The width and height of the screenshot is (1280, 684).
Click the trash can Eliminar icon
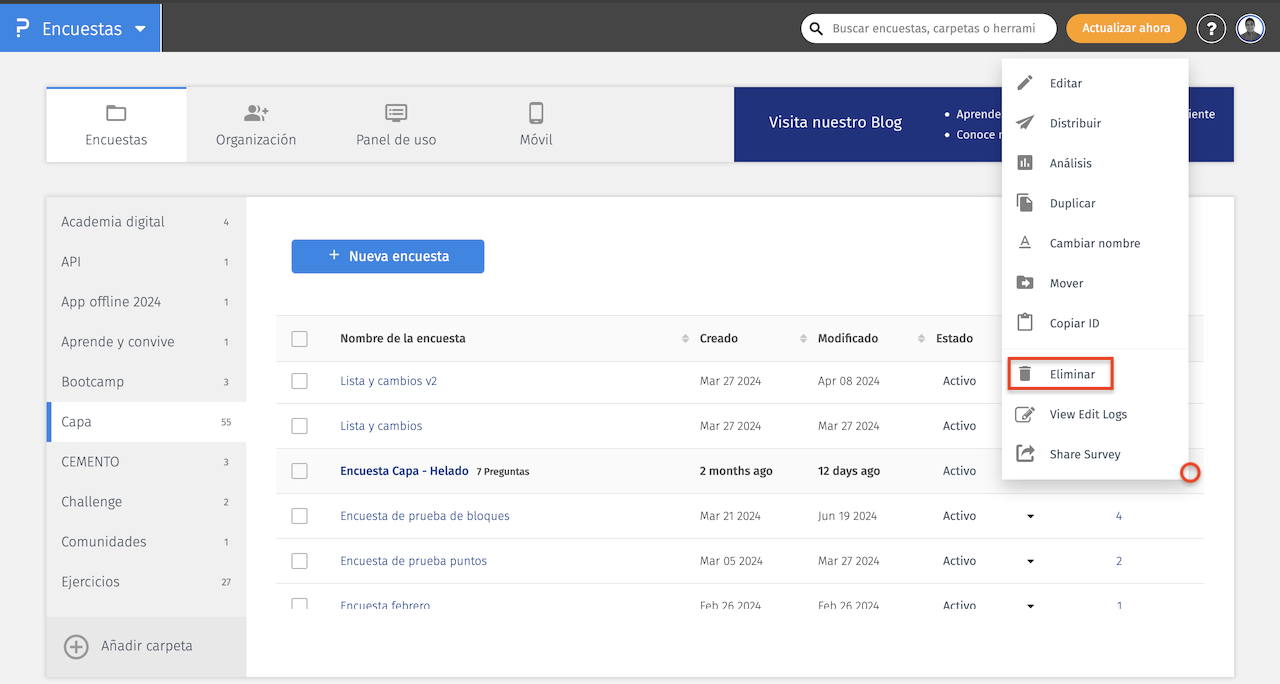click(1025, 374)
